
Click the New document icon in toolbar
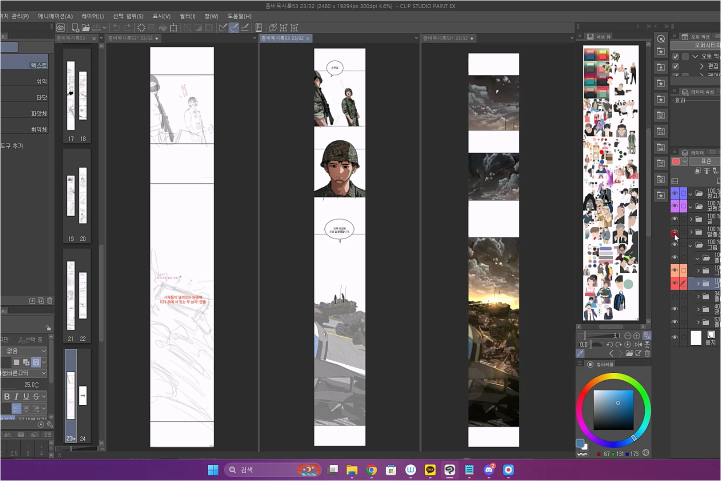click(75, 28)
